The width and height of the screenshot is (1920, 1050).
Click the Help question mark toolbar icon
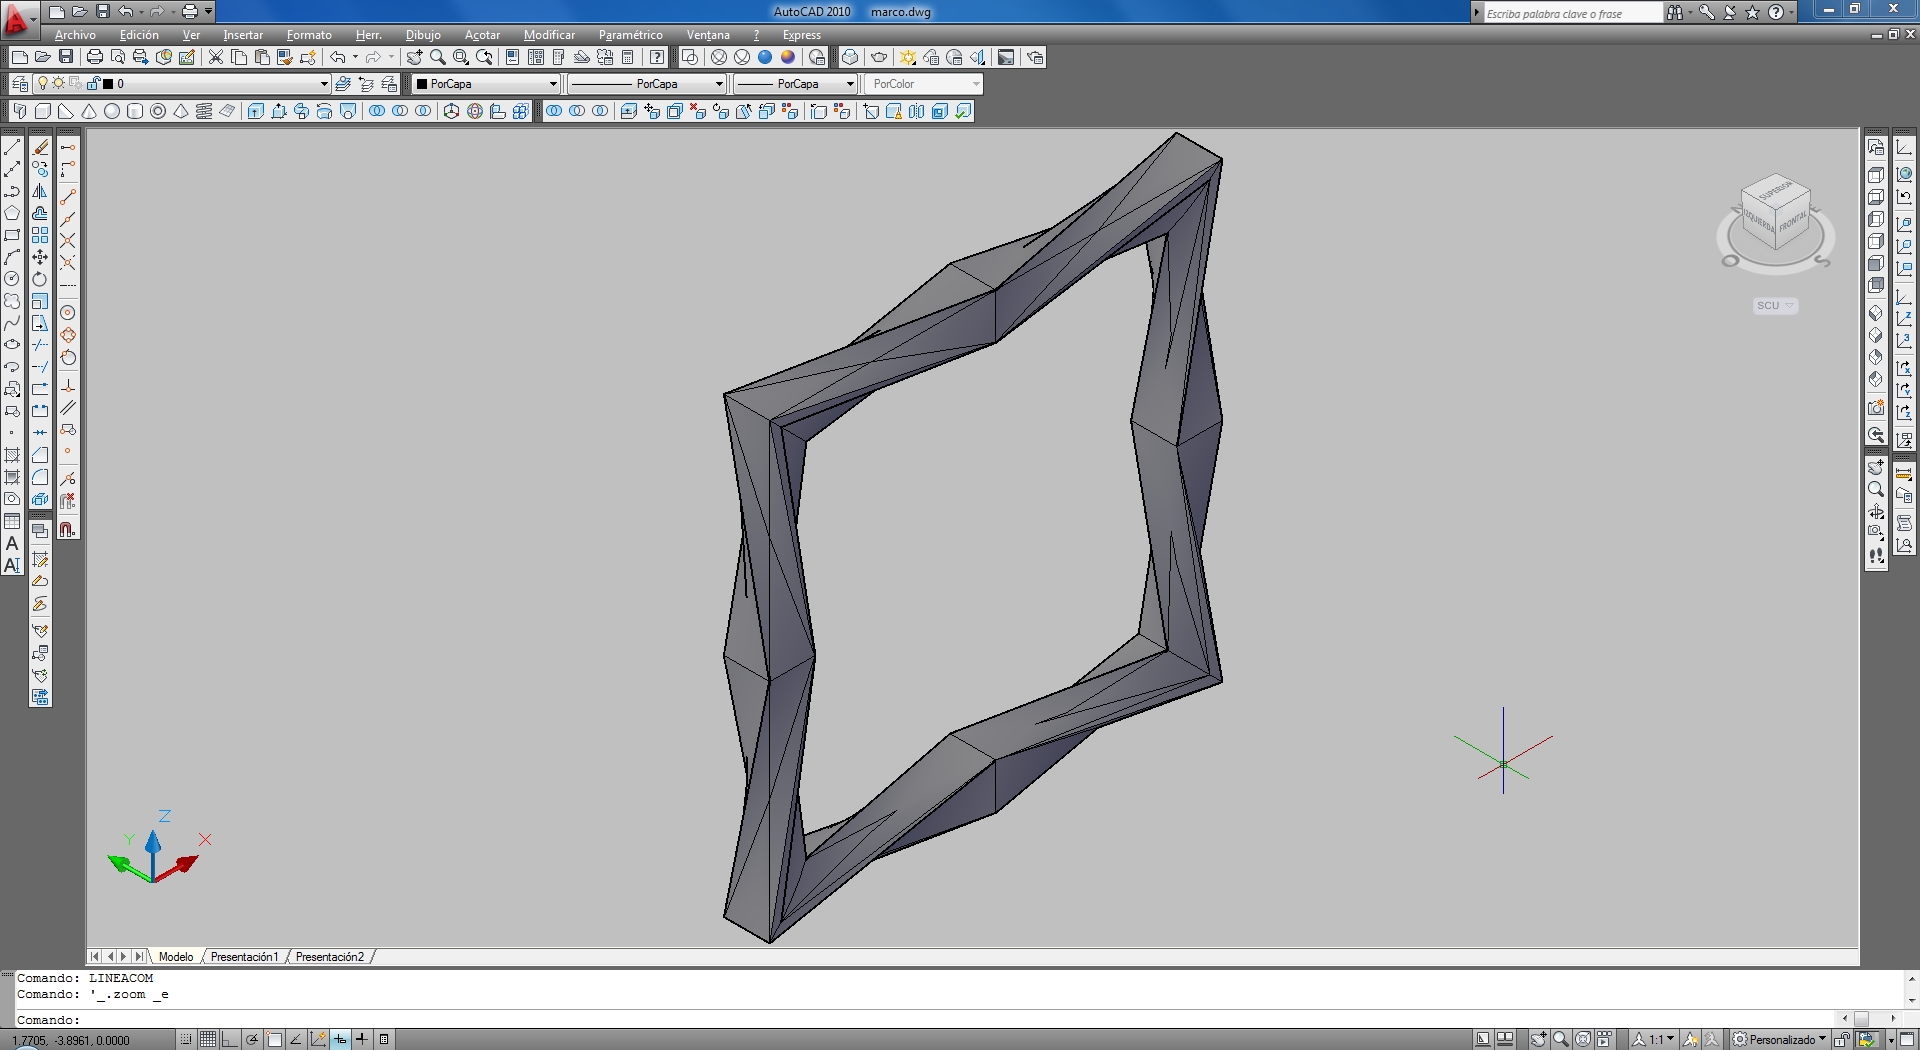coord(656,57)
